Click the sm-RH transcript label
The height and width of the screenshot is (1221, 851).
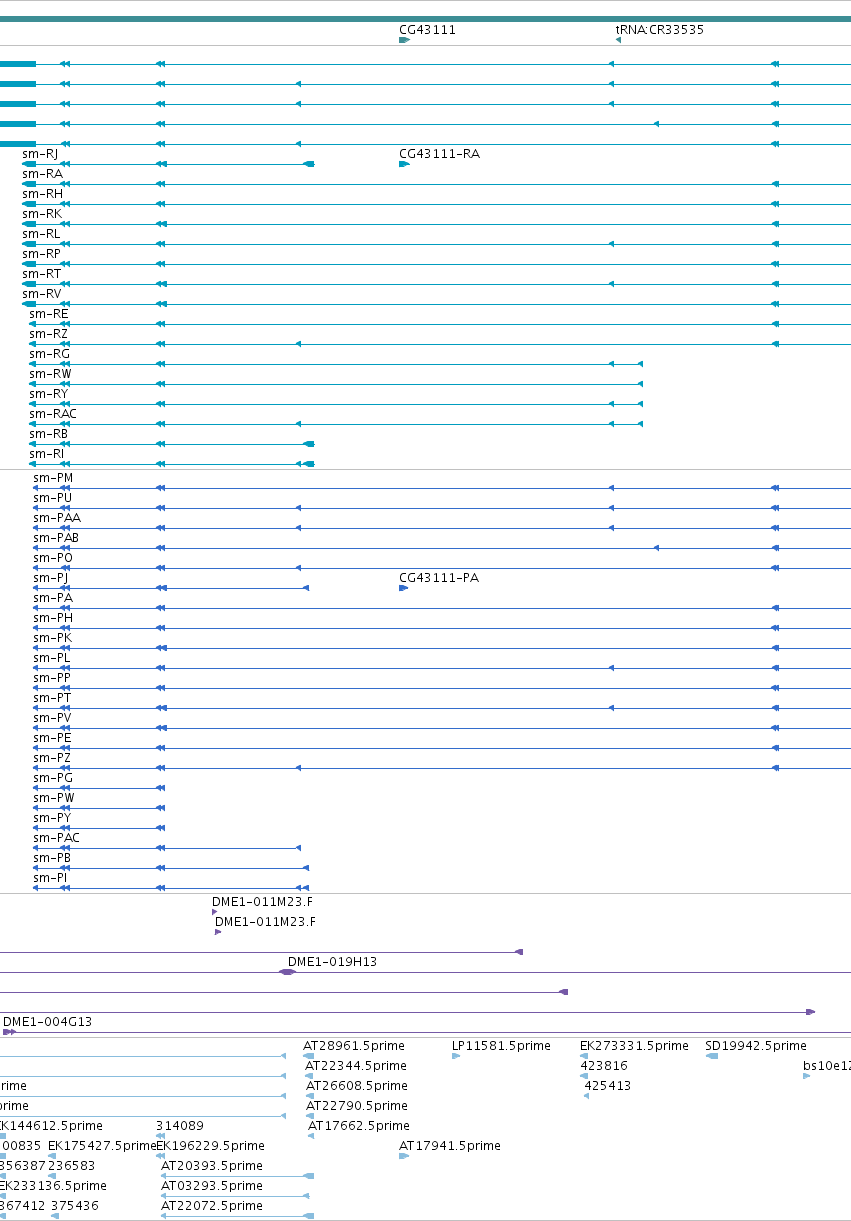tap(42, 194)
